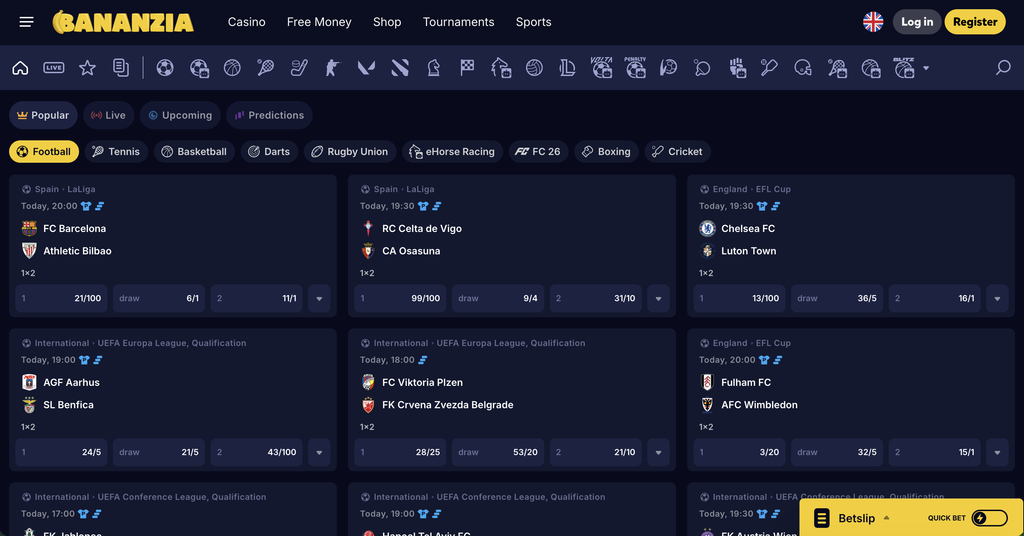
Task: Toggle the Quick Bet switch
Action: tap(989, 518)
